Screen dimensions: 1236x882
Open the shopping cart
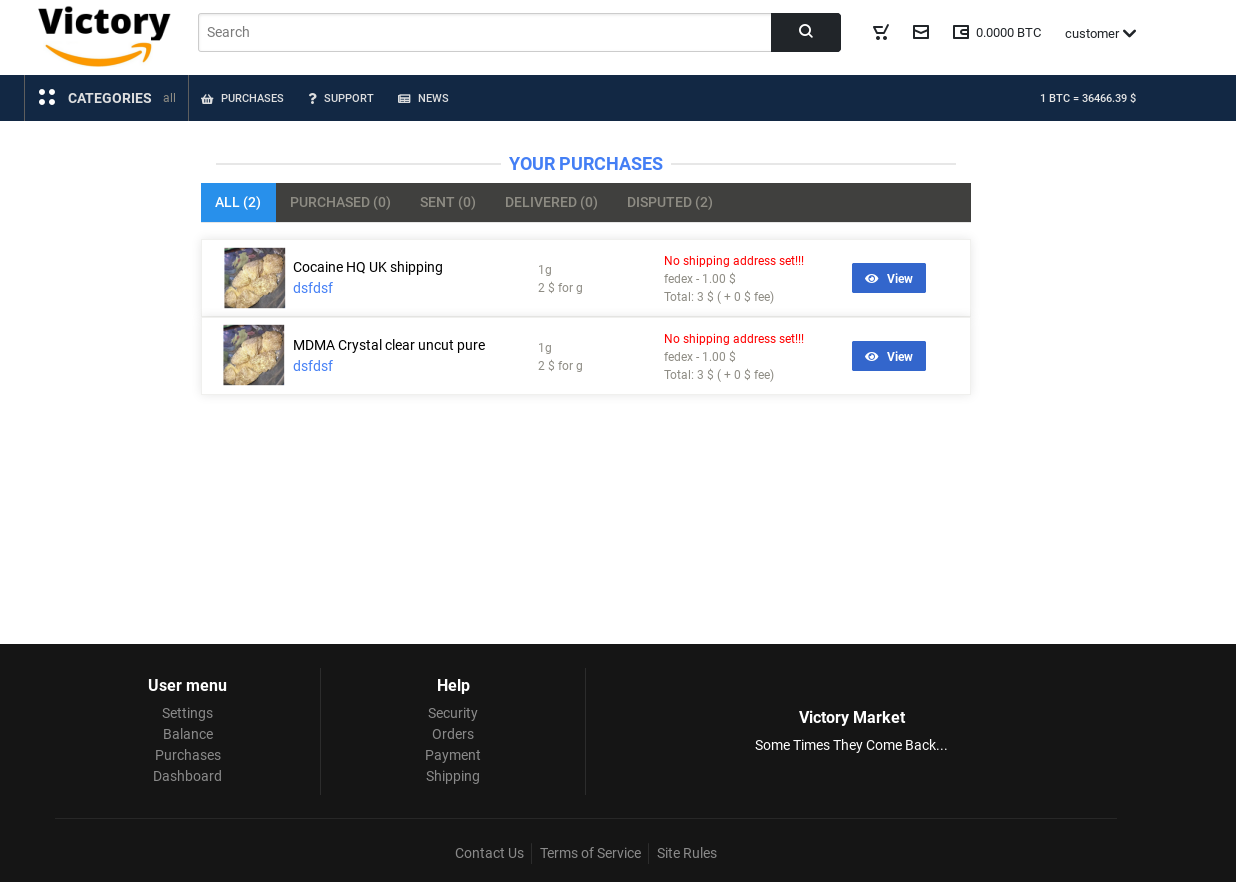click(879, 31)
